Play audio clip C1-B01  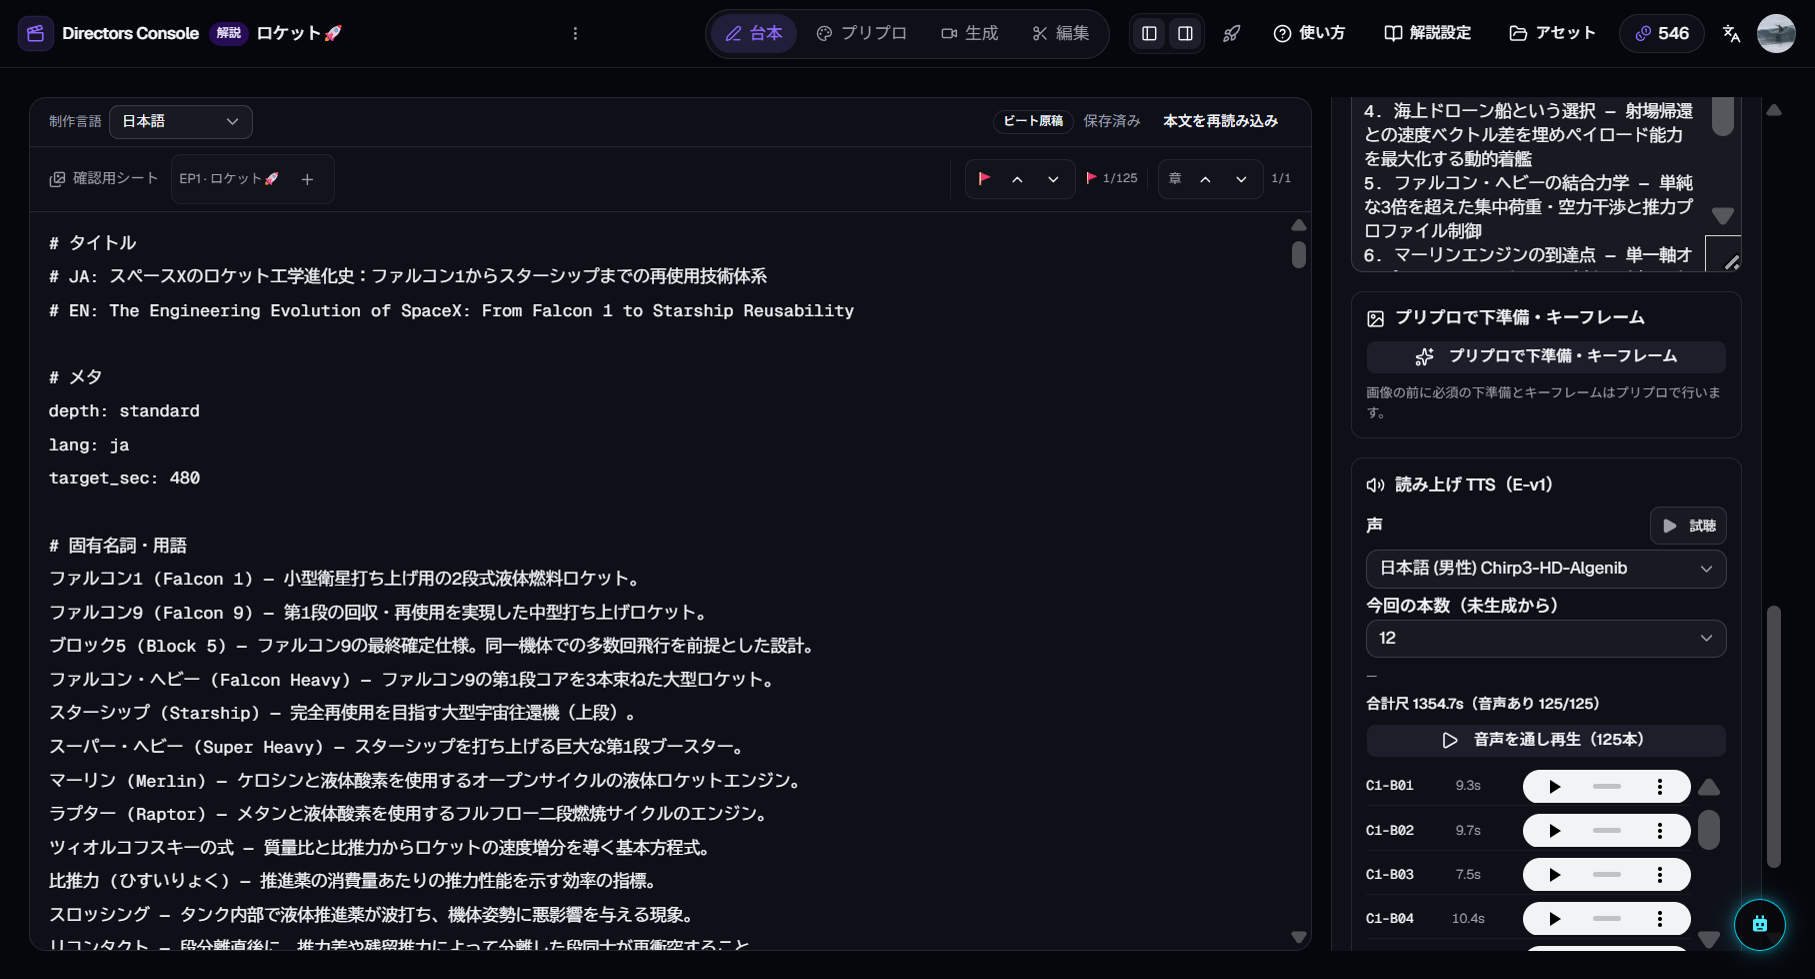[1554, 787]
